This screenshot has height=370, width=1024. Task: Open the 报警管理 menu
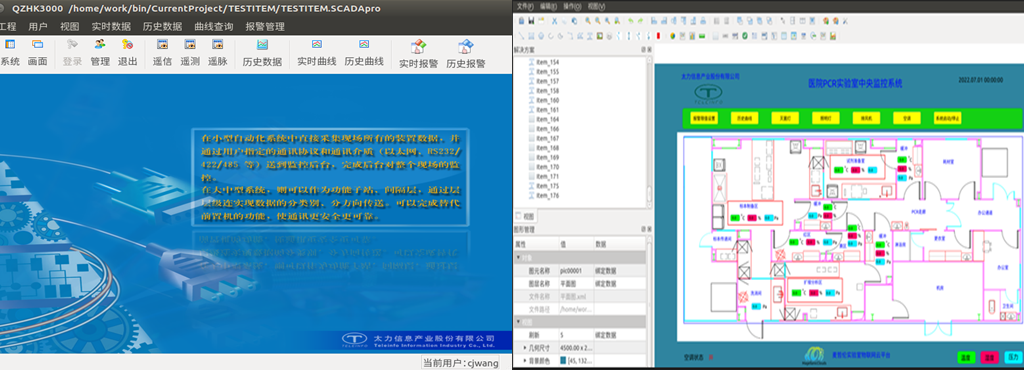(265, 27)
